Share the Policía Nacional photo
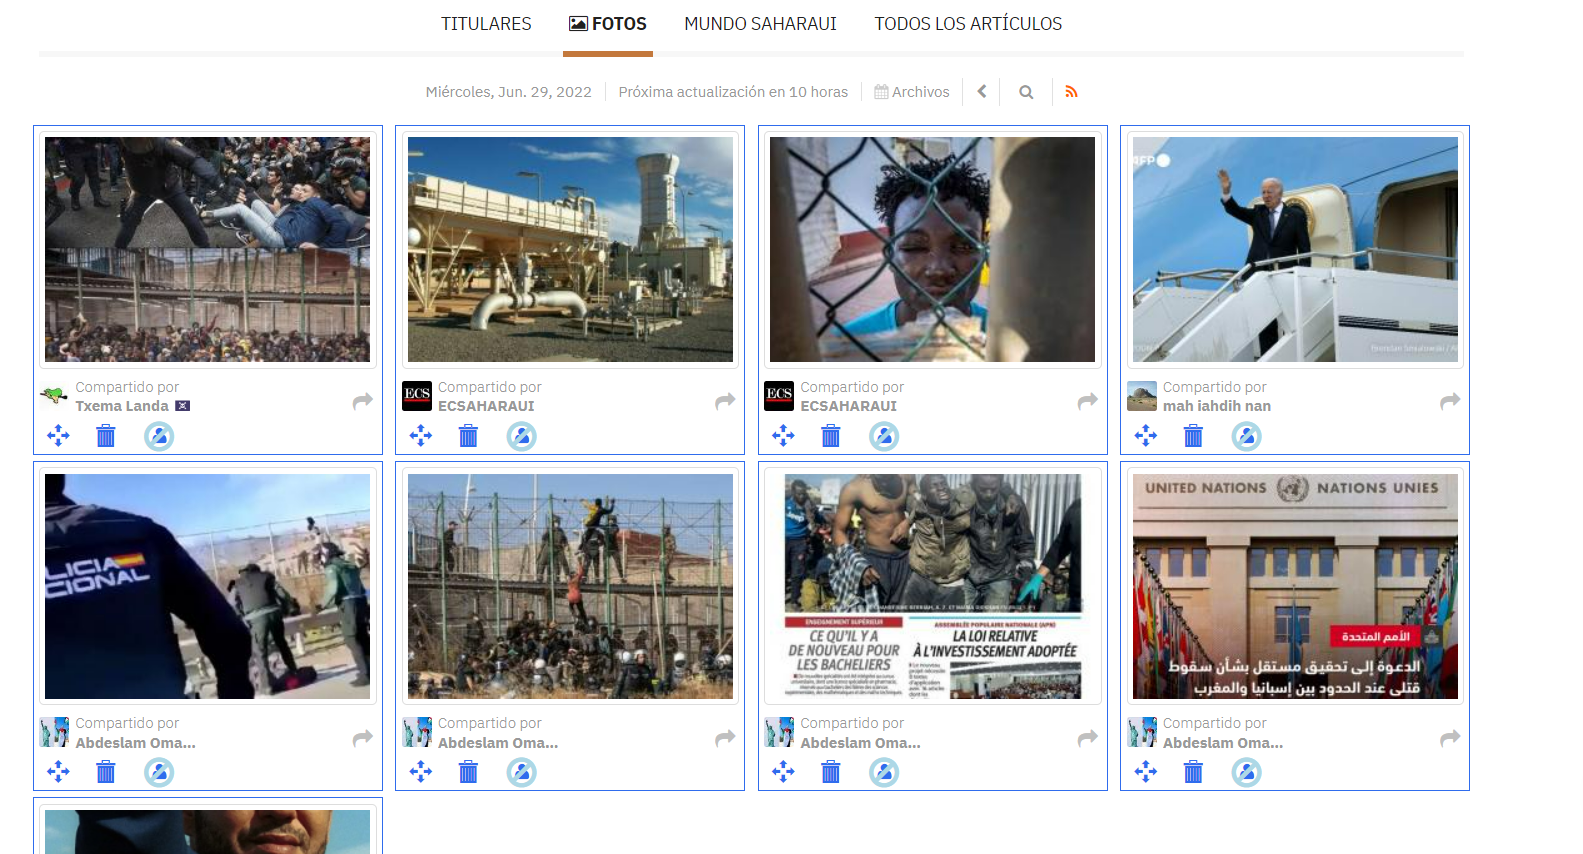The height and width of the screenshot is (854, 1583). [x=362, y=738]
